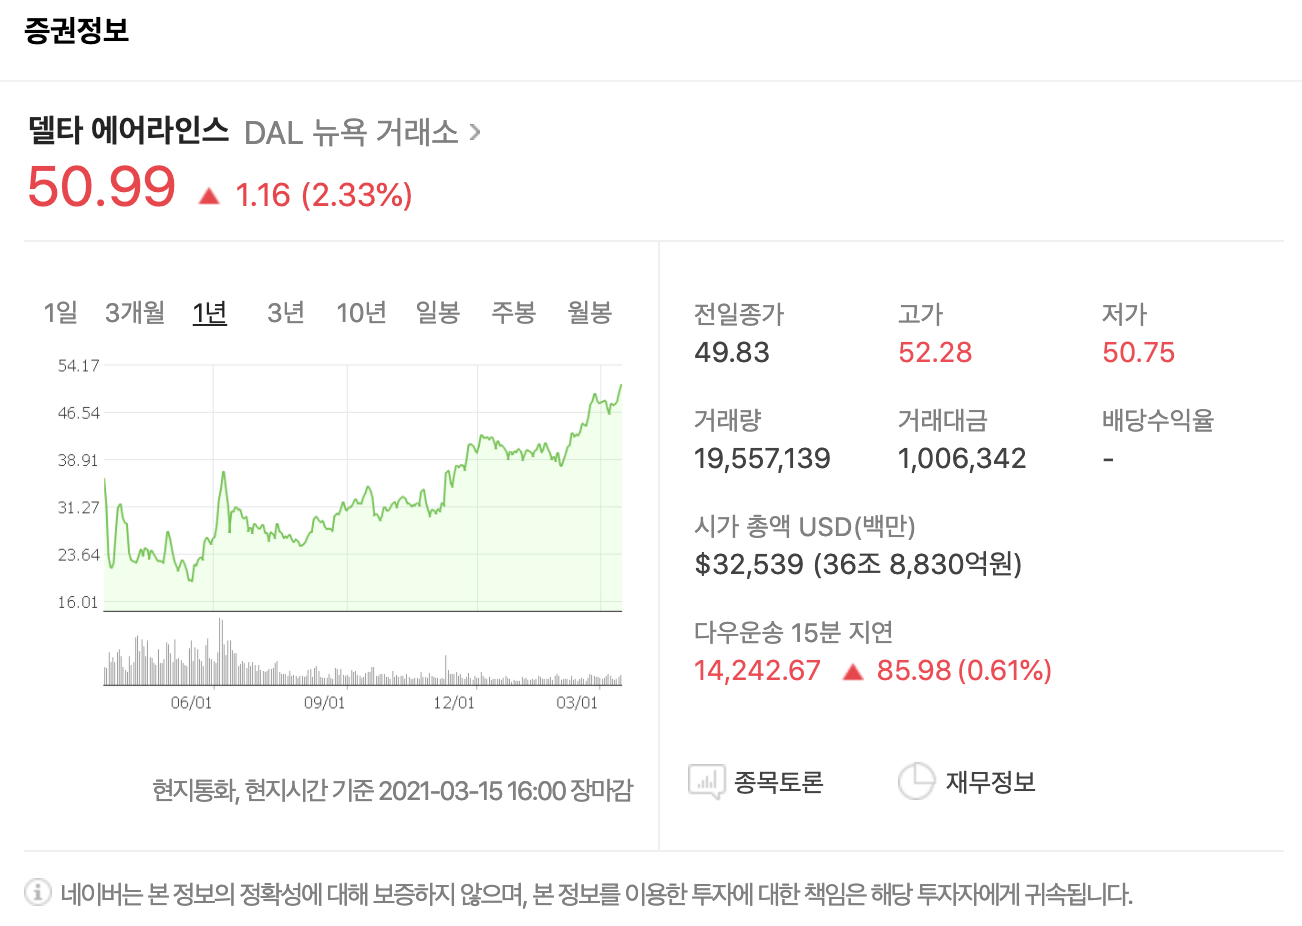Open the 재무정보 financial information page
1302x926 pixels.
(x=990, y=781)
